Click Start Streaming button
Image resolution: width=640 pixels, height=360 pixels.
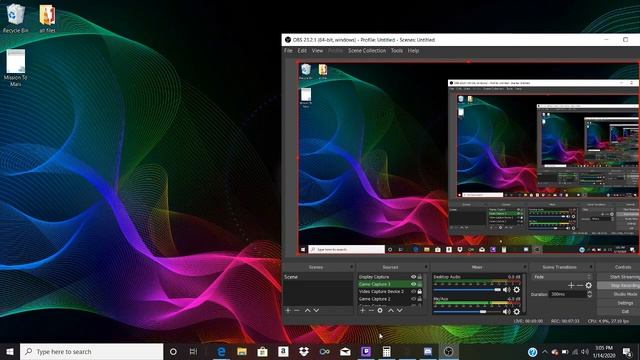(619, 277)
